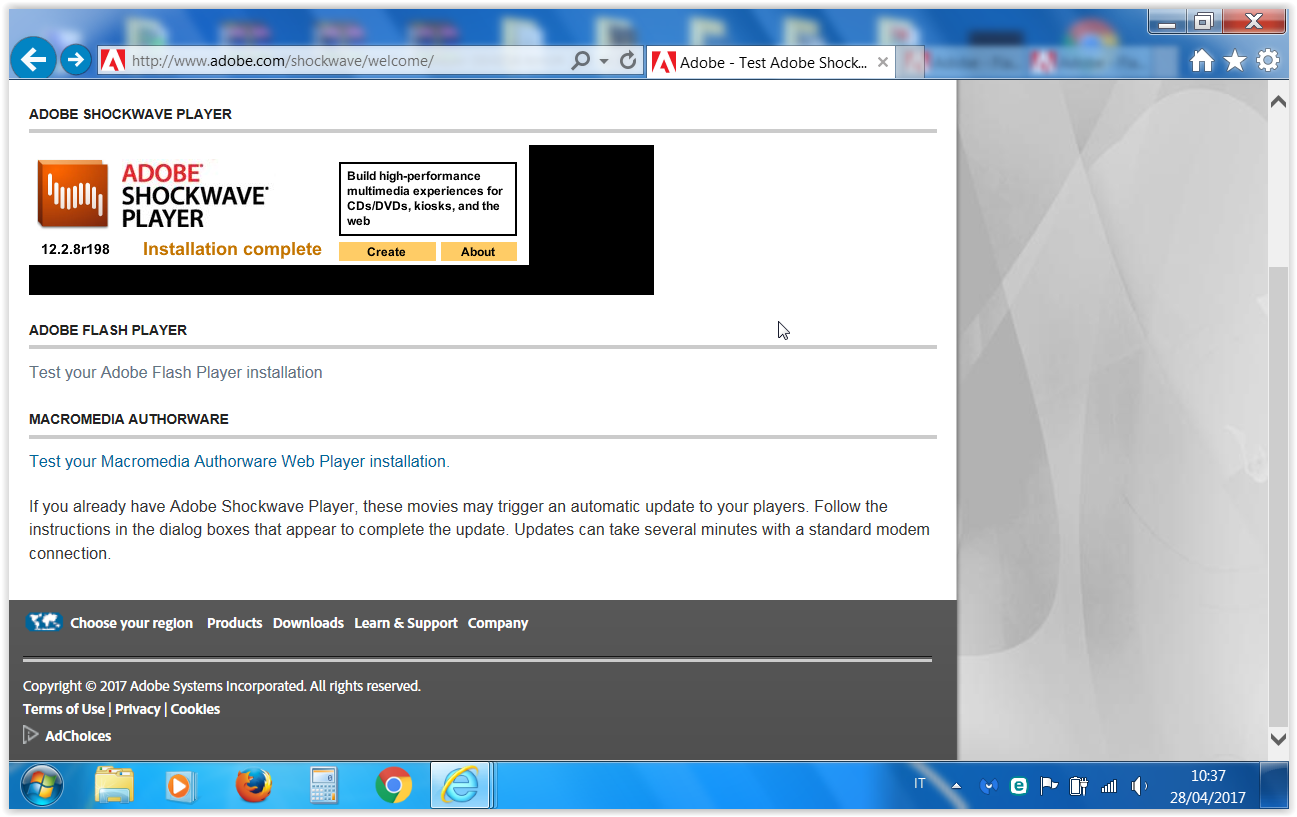The image size is (1297, 817).
Task: Open the address bar autocomplete dropdown arrow
Action: point(604,61)
